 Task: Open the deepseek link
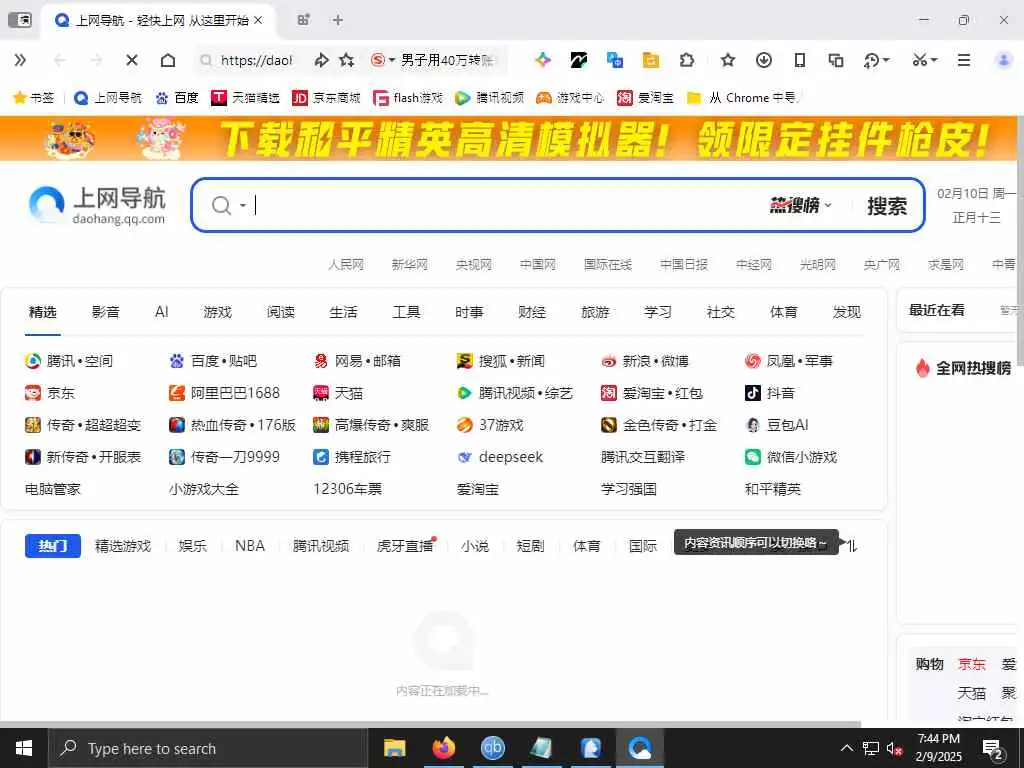tap(500, 457)
